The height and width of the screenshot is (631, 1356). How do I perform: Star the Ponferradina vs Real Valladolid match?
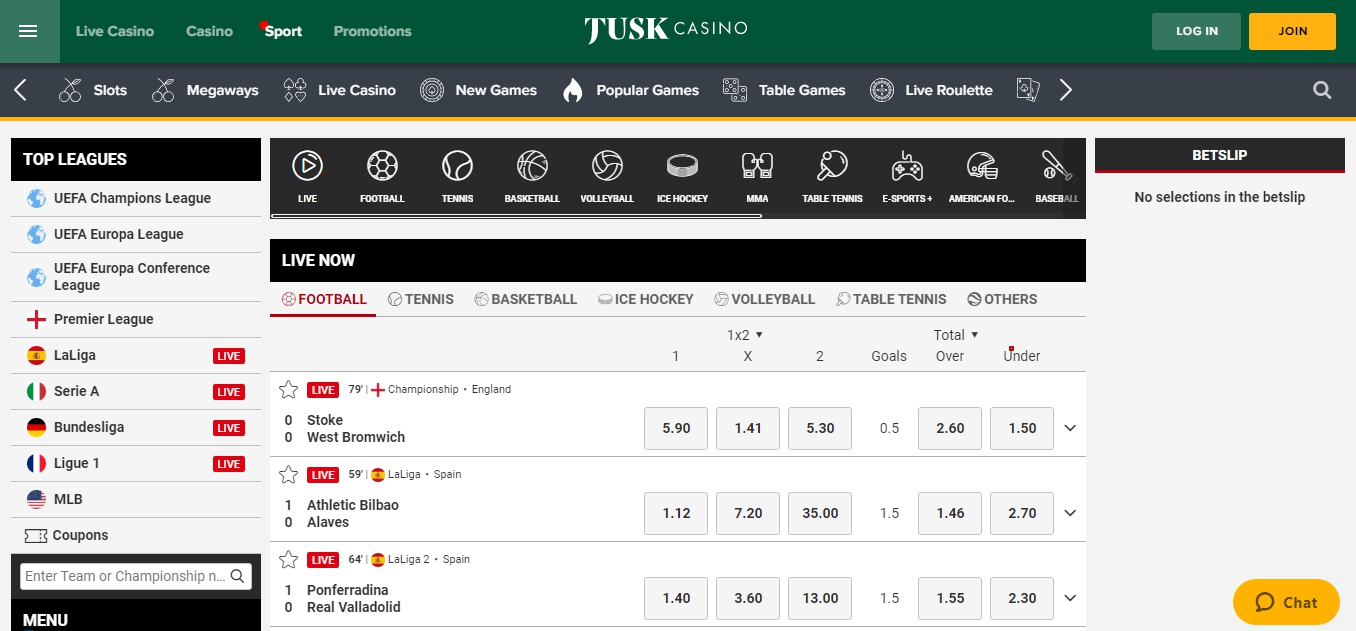tap(289, 560)
